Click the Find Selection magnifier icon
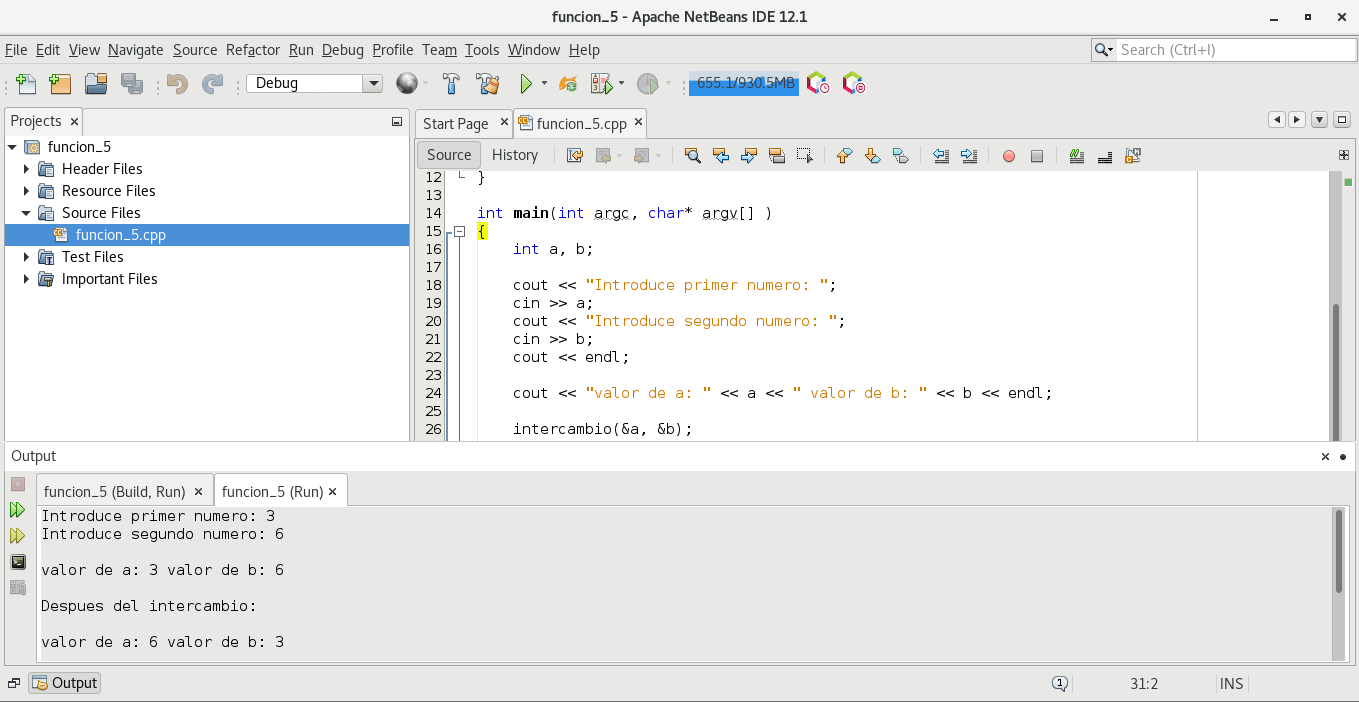This screenshot has width=1359, height=702. (692, 155)
